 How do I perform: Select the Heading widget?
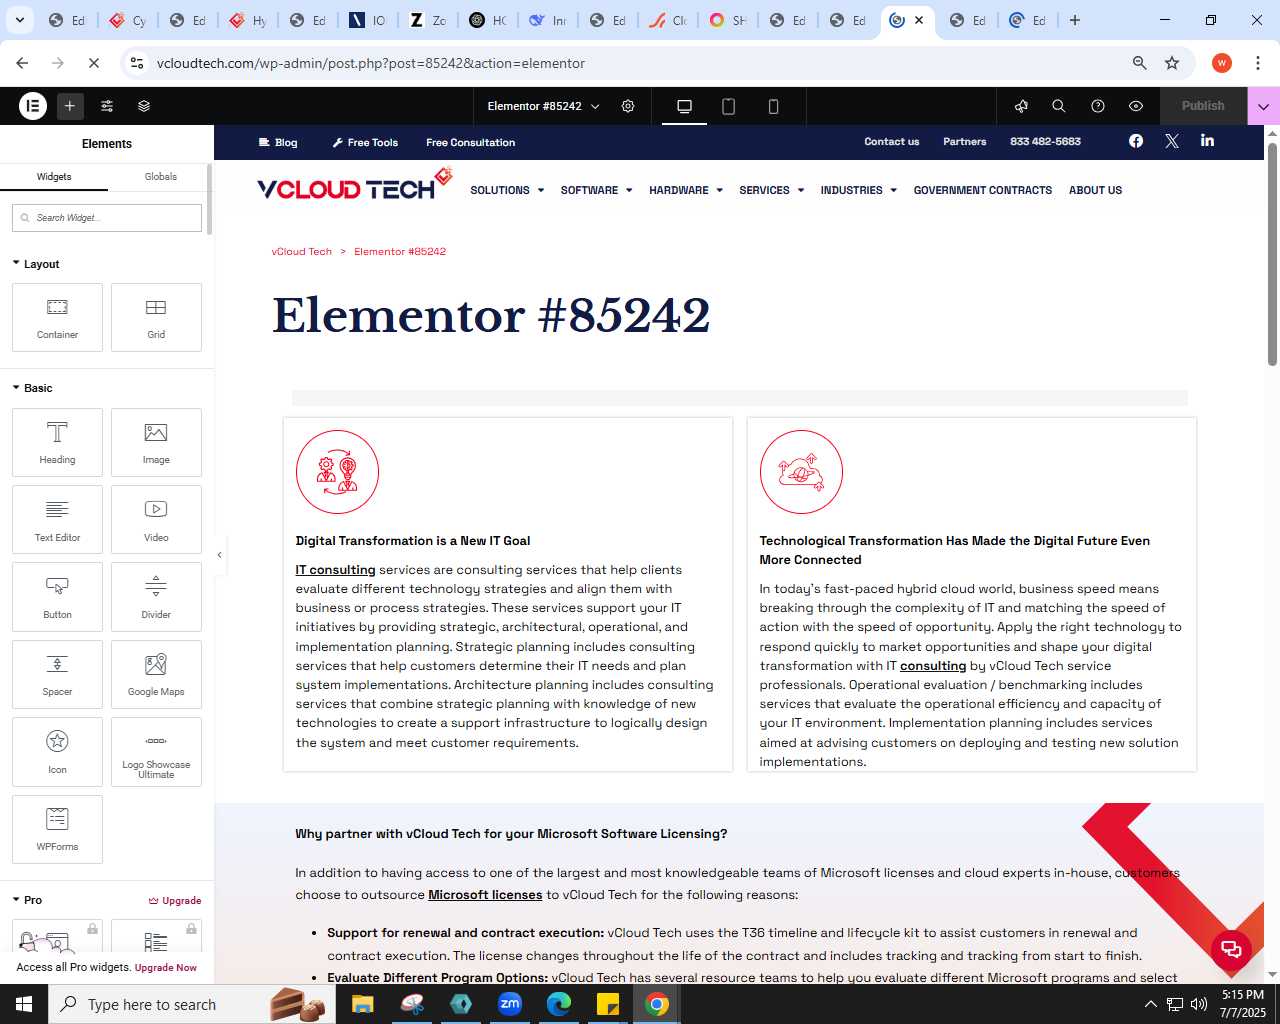pos(57,442)
